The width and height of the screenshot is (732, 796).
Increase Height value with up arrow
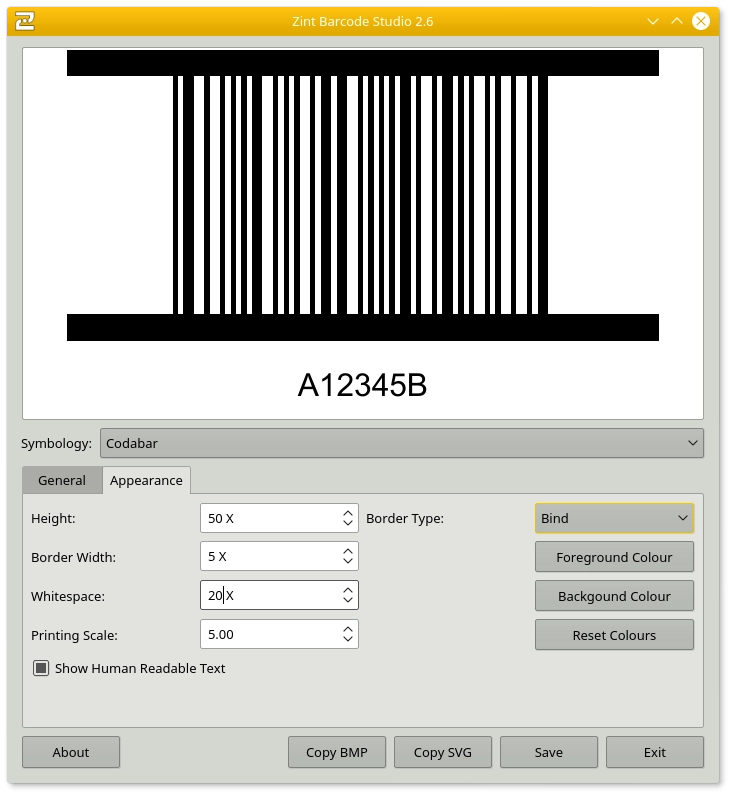click(347, 512)
